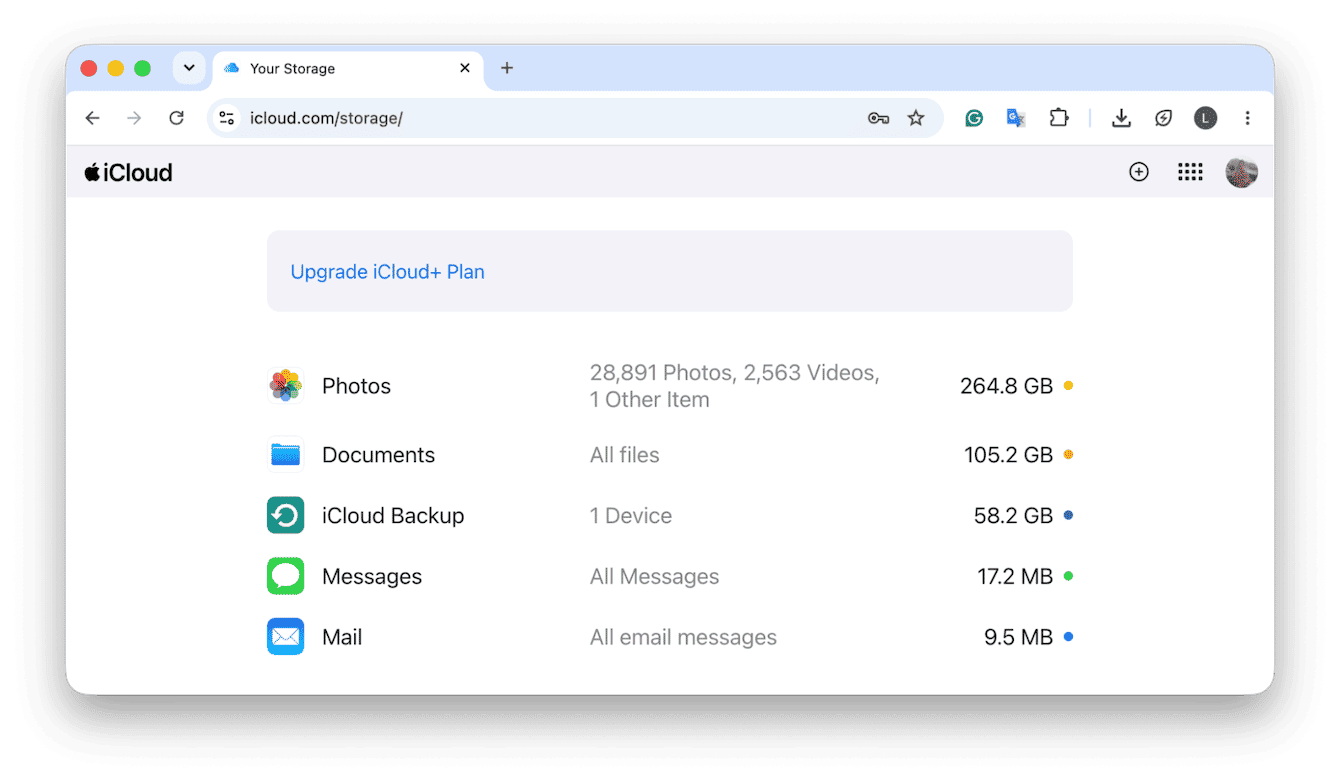Click the 1 Device description
1340x782 pixels.
click(631, 516)
